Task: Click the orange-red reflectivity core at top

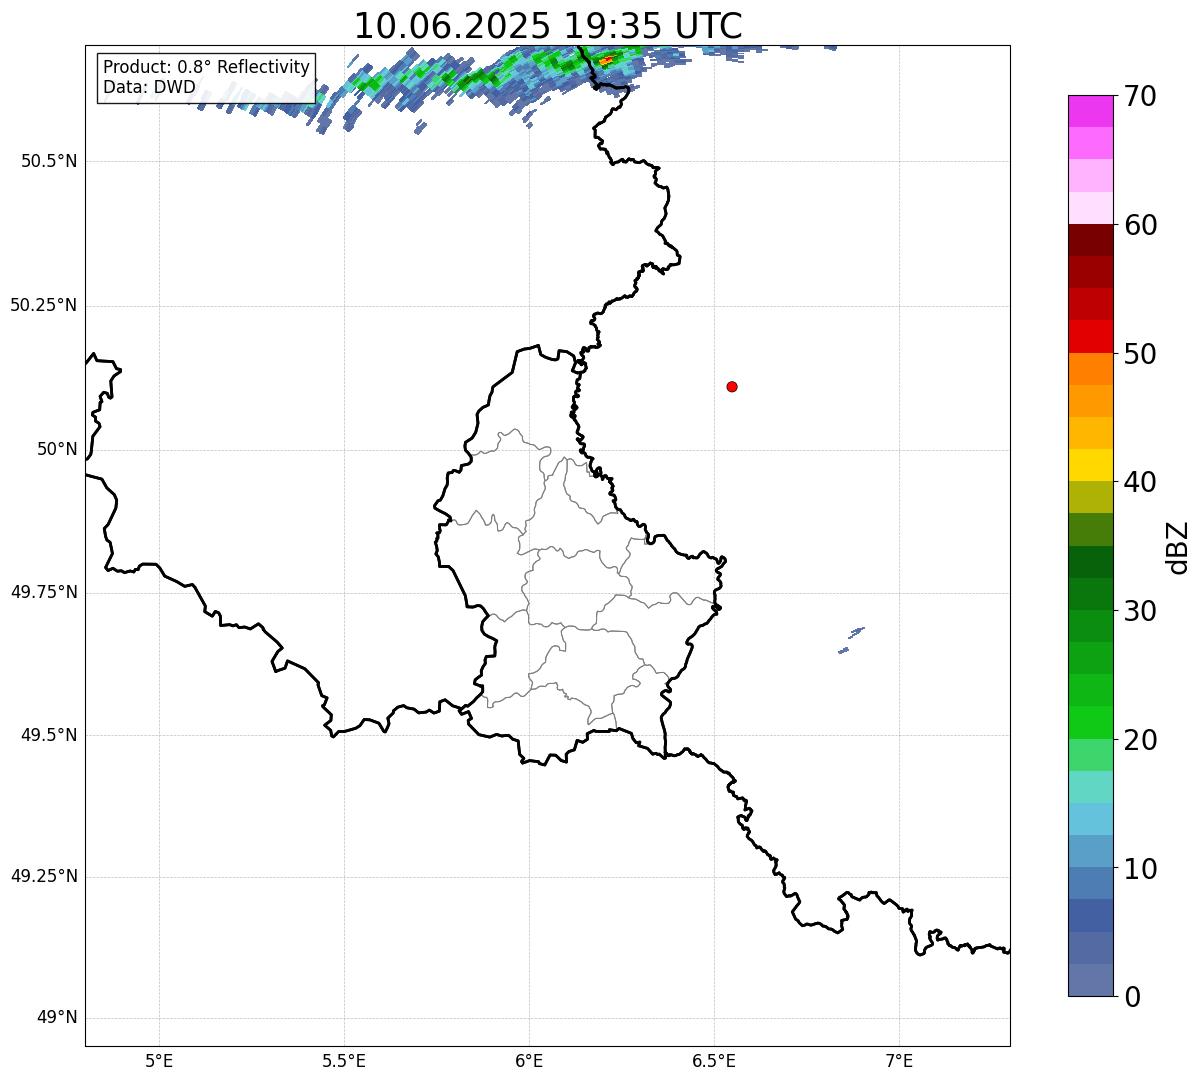Action: (606, 60)
